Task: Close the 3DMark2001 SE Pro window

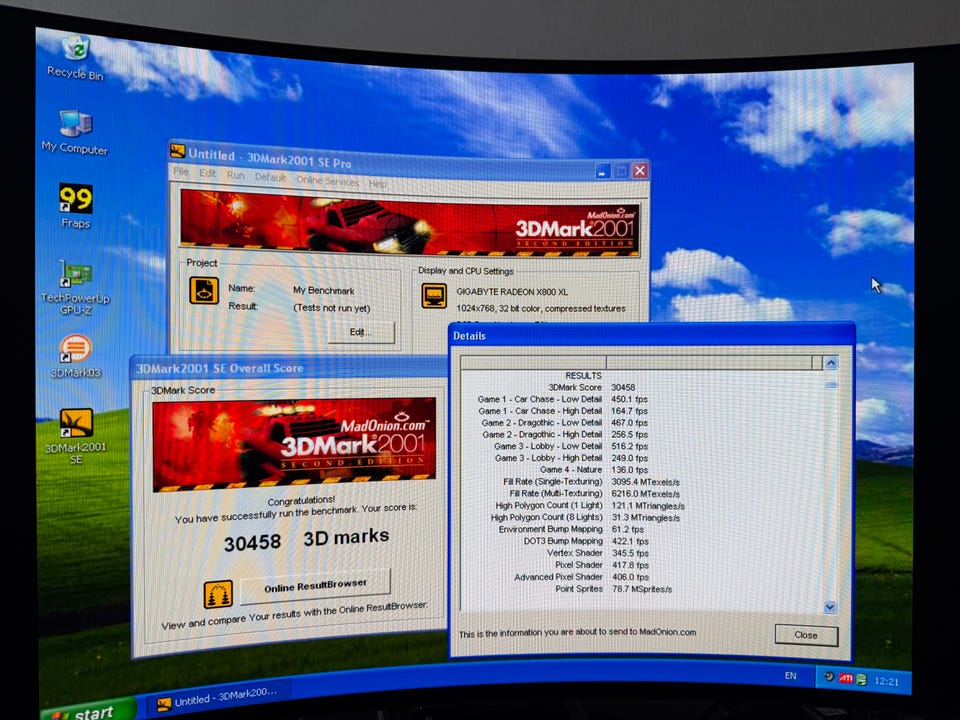Action: click(x=640, y=170)
